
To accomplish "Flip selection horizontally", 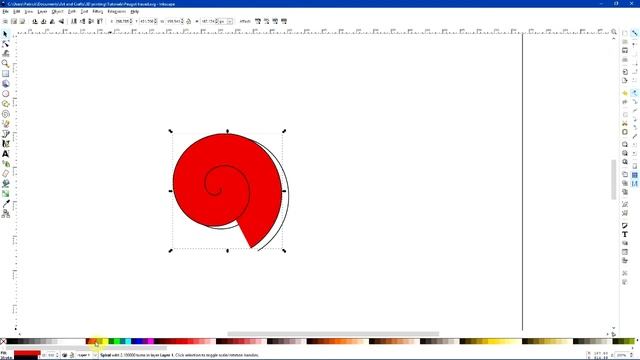I will point(52,21).
